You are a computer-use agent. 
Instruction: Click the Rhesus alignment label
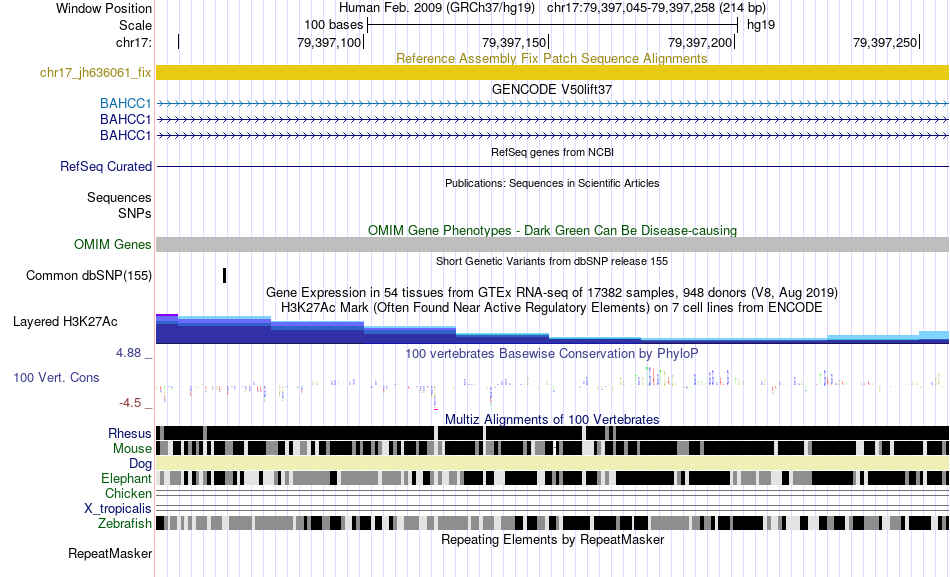(130, 433)
